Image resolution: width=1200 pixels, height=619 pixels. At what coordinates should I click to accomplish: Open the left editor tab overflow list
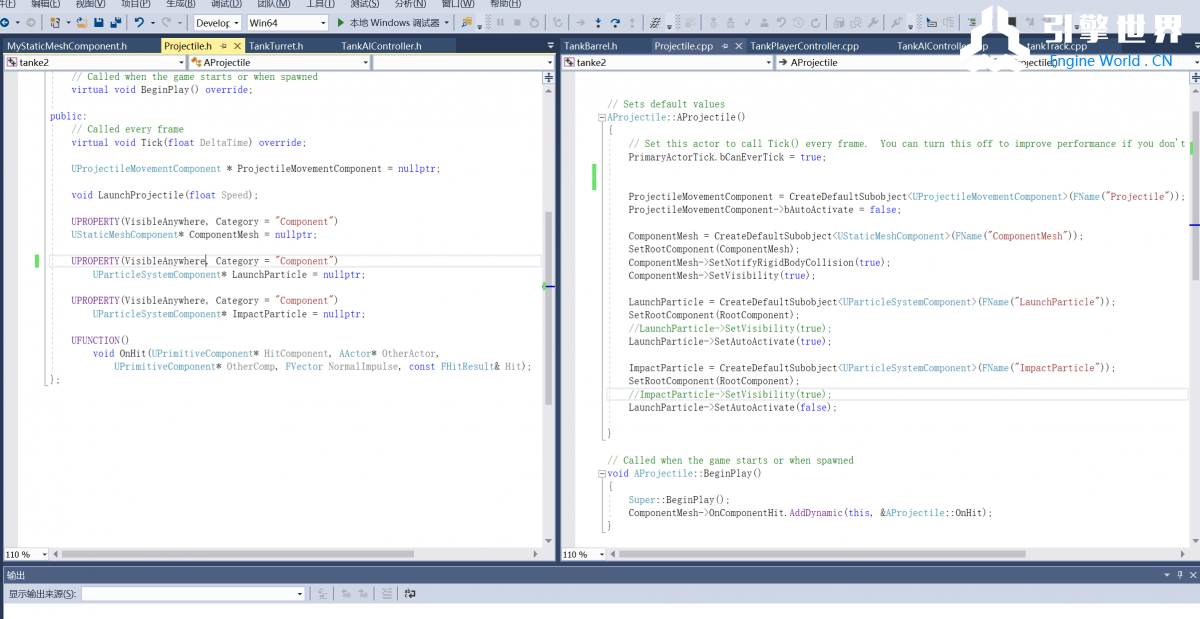click(551, 46)
